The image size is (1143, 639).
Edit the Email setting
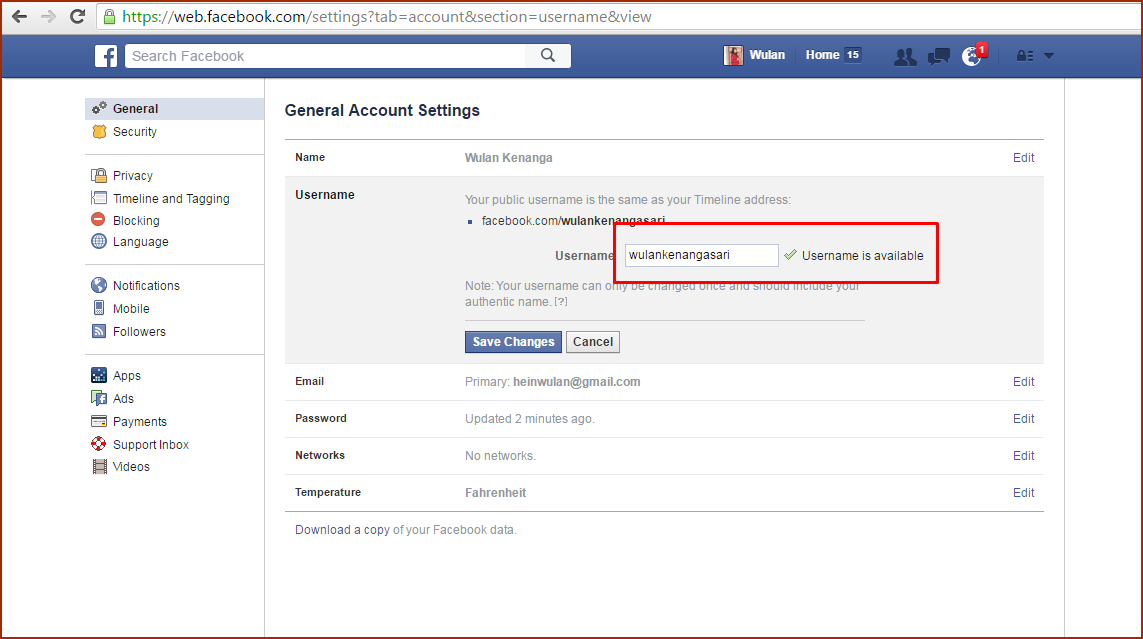(1023, 382)
